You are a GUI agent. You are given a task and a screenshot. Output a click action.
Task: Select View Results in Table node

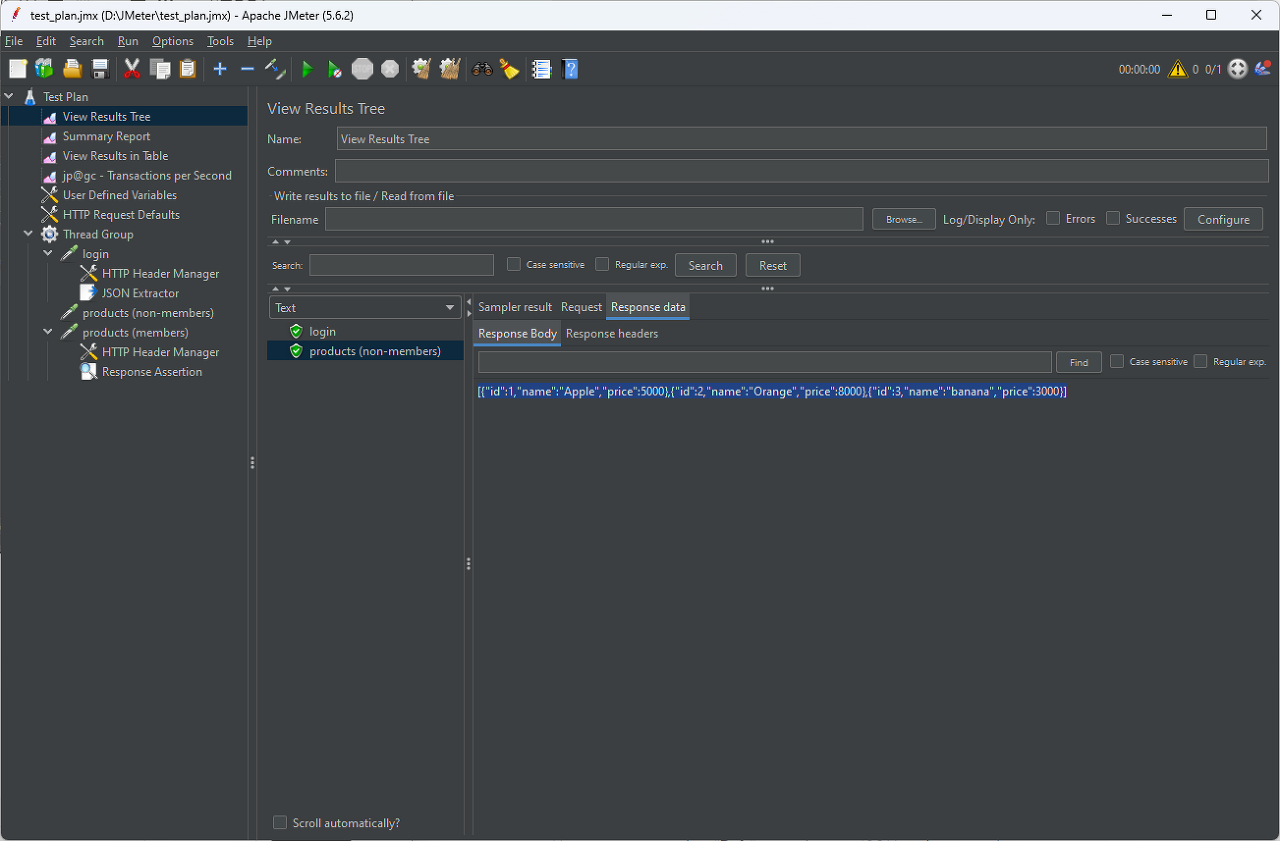[x=115, y=155]
